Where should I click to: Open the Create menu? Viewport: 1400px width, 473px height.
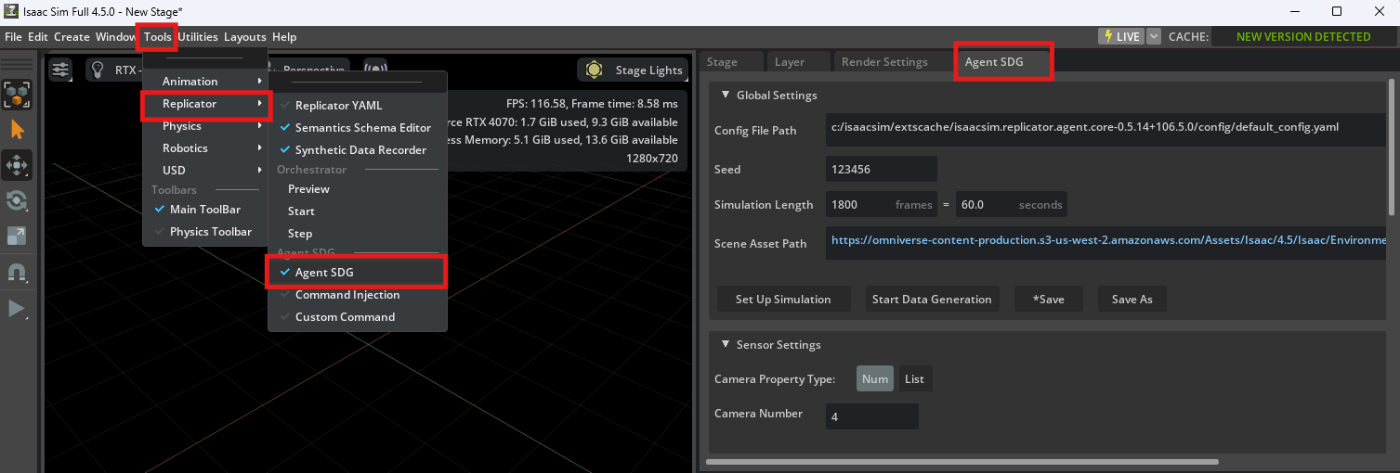pos(72,37)
